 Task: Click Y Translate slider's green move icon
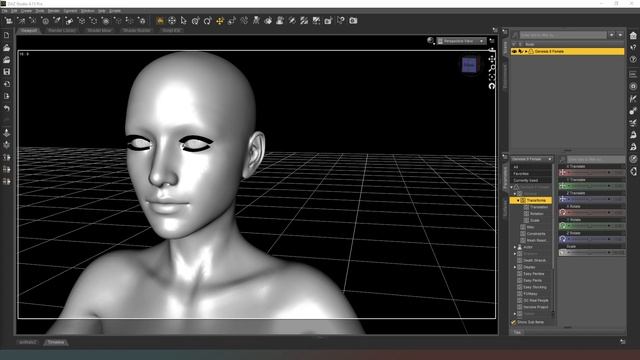[x=562, y=186]
